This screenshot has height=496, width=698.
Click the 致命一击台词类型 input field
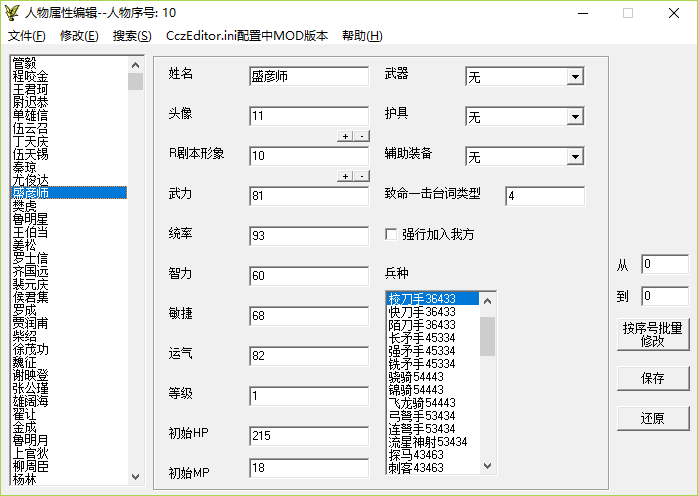point(545,196)
